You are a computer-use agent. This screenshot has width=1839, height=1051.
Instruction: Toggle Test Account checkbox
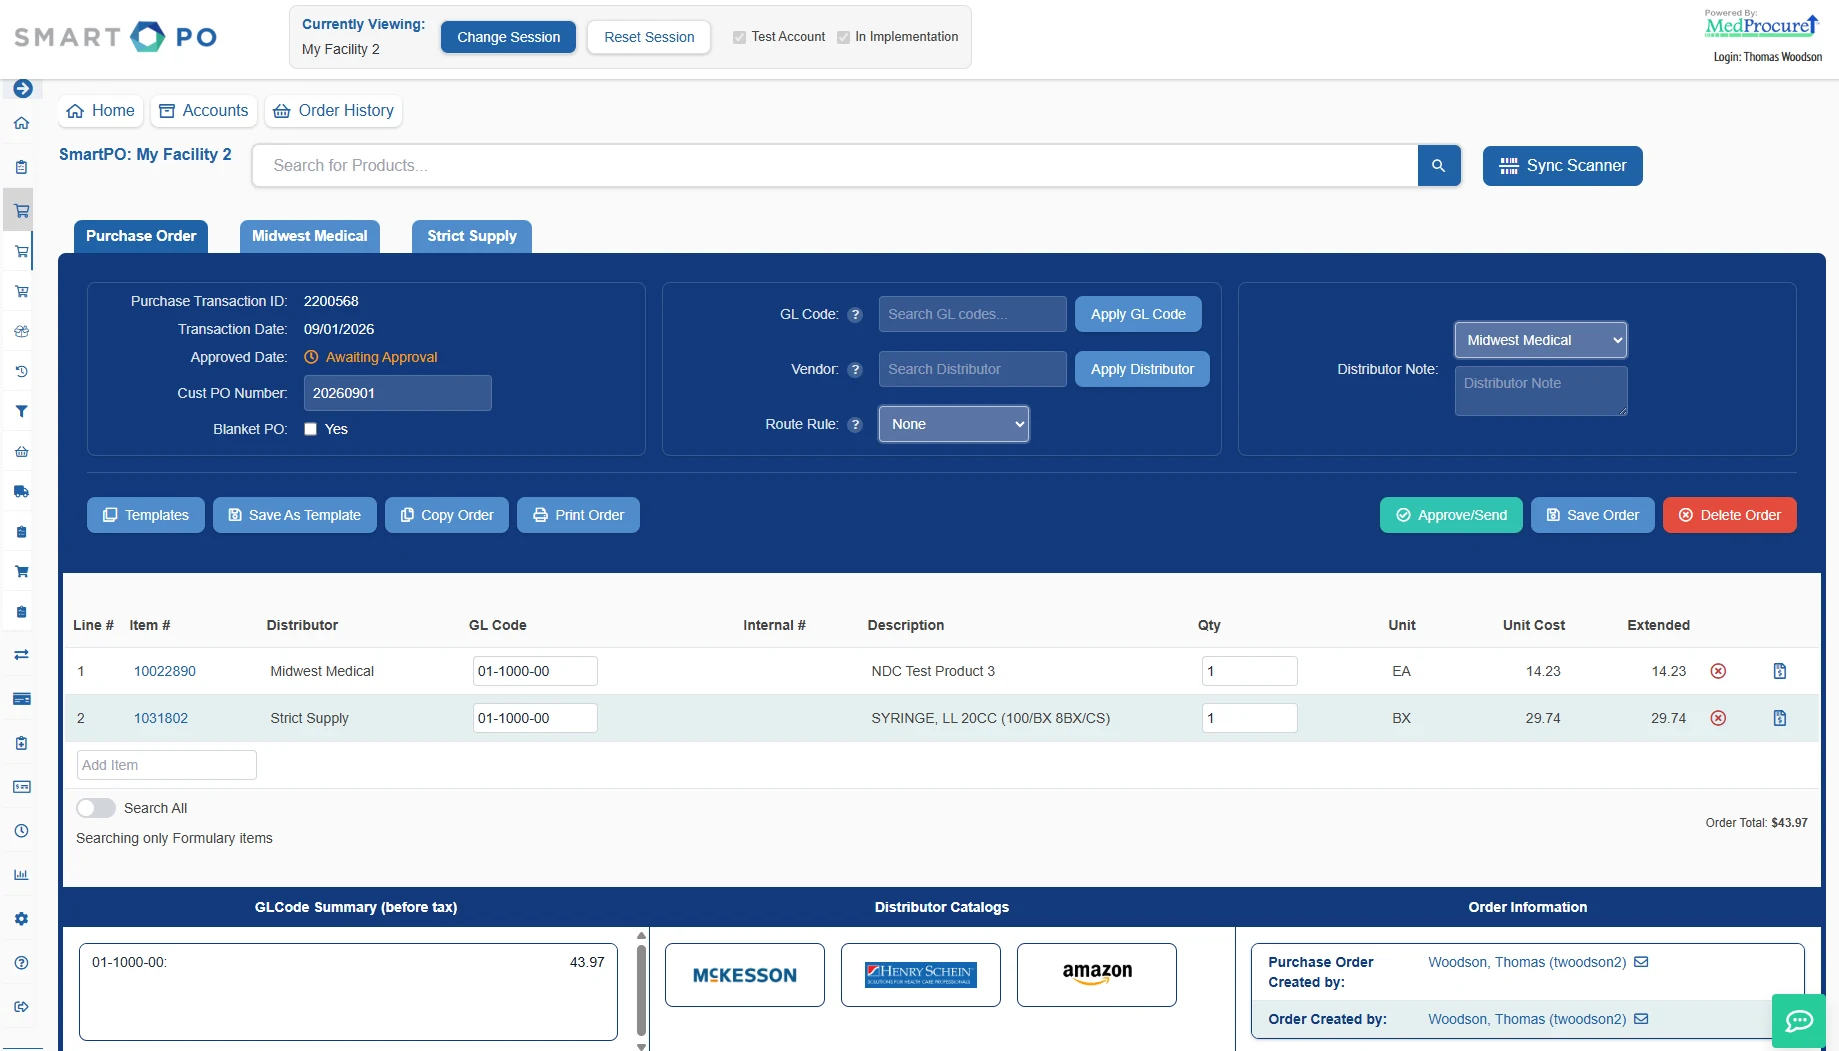(739, 37)
